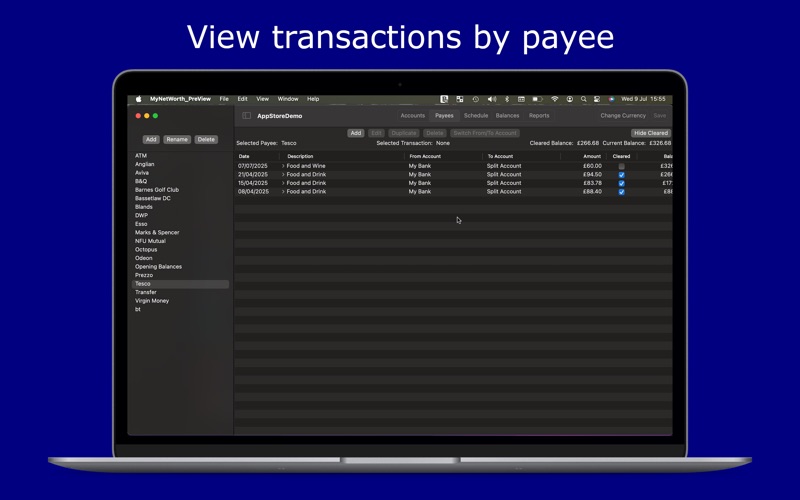This screenshot has height=500, width=800.
Task: Click the Hide Cleared button
Action: [651, 133]
